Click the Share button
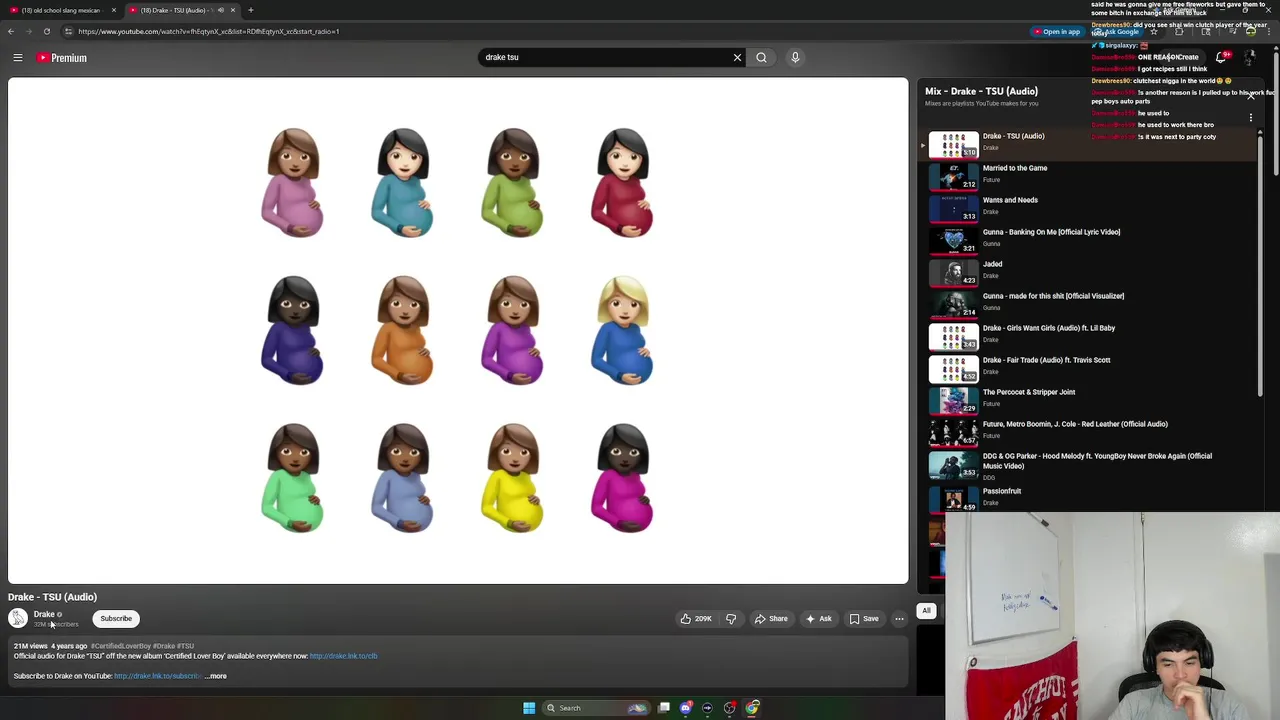This screenshot has height=720, width=1280. point(771,619)
